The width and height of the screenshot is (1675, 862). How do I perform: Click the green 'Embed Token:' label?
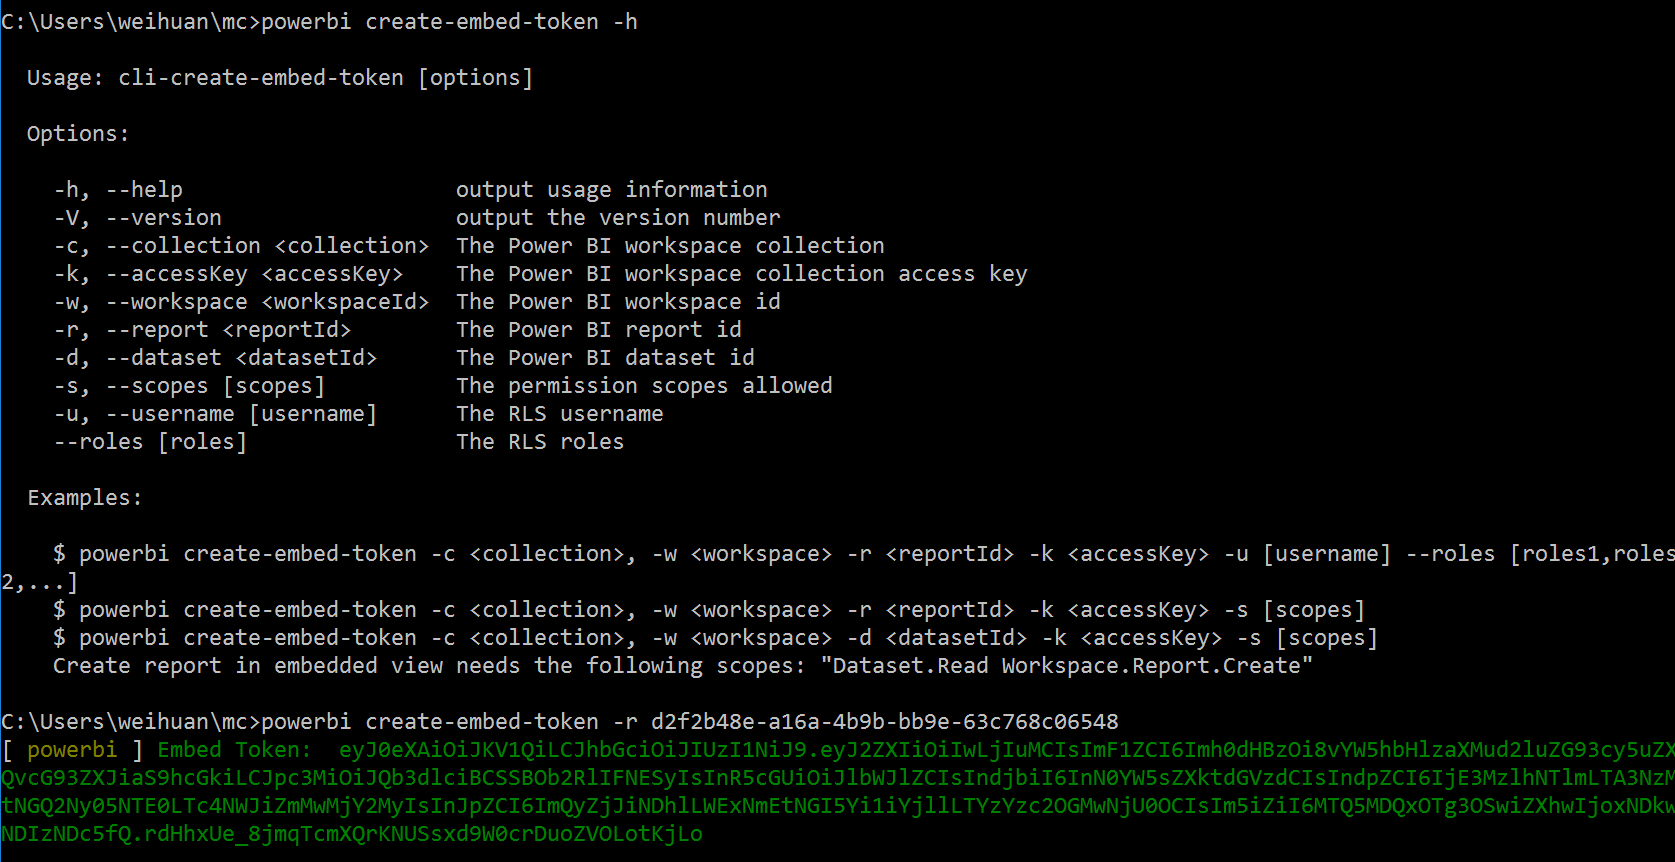click(x=234, y=749)
